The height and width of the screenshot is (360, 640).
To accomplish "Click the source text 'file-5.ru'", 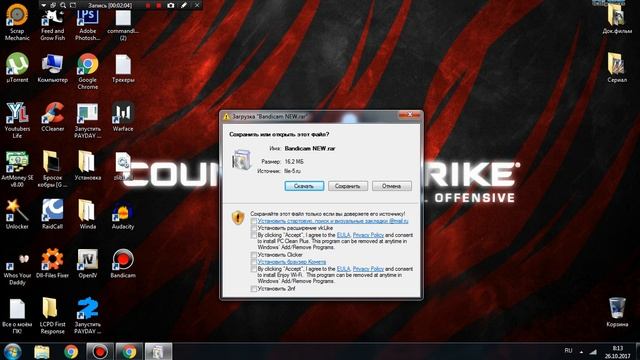I will pos(292,171).
